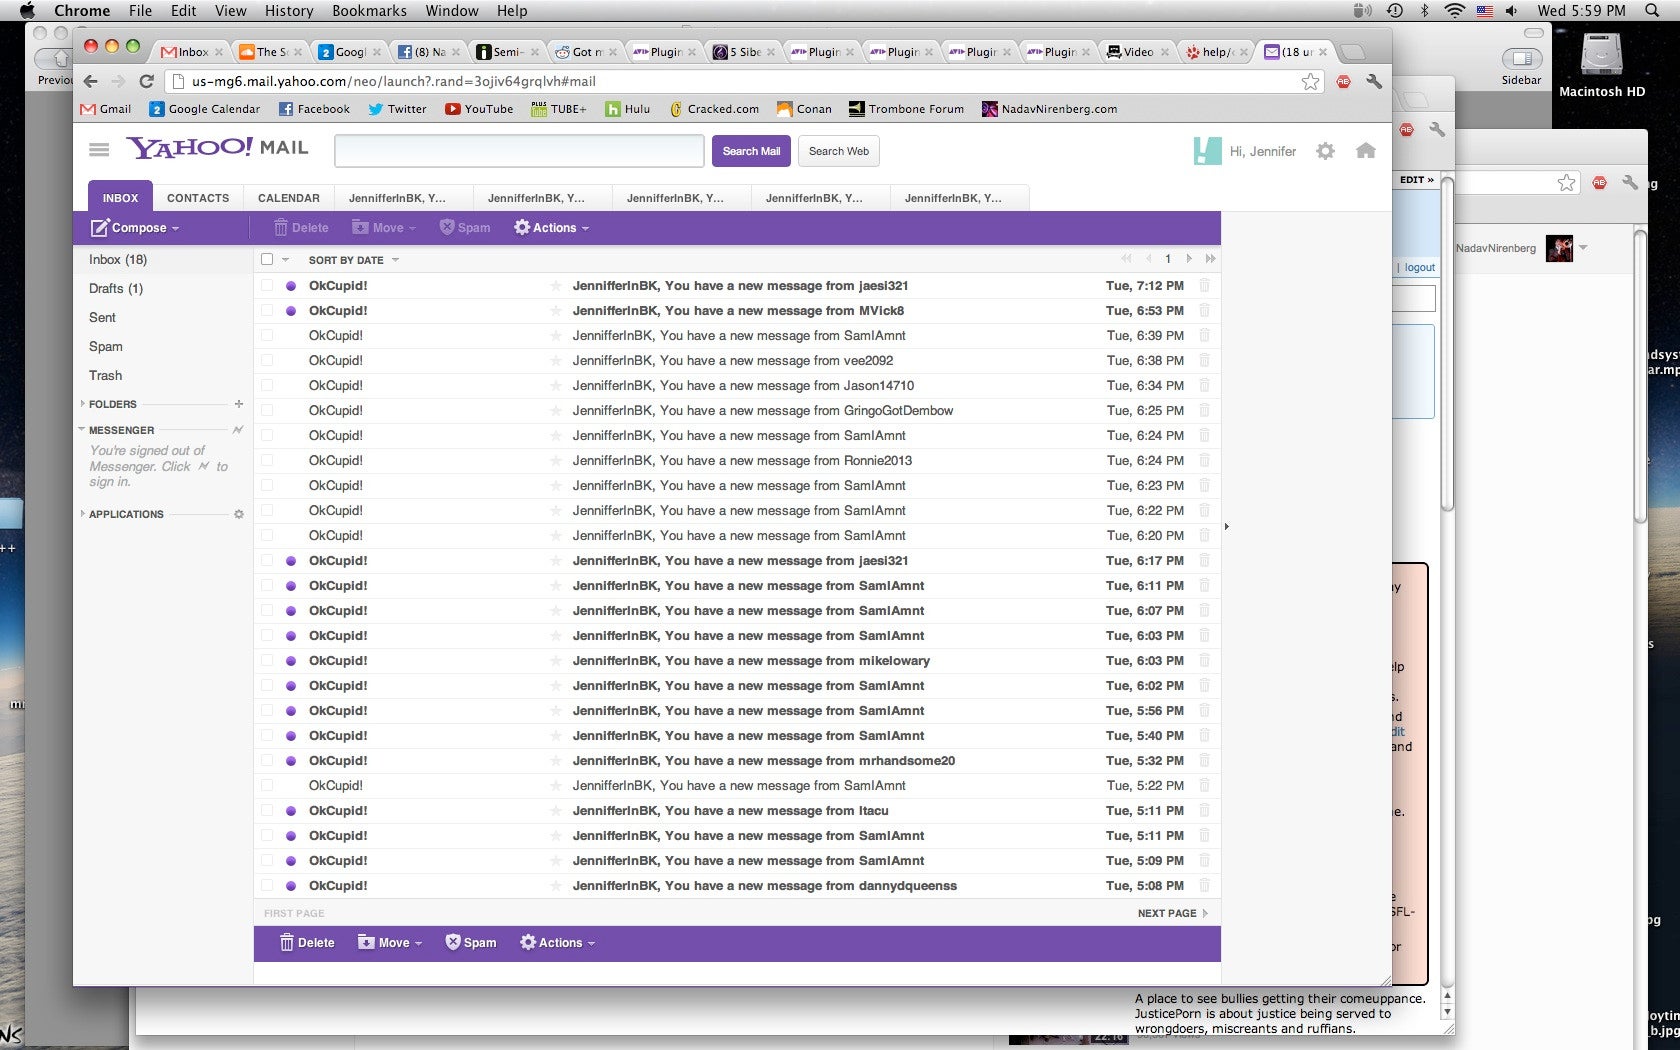This screenshot has height=1050, width=1680.
Task: Check the message from mrhandsome20
Action: tap(267, 761)
